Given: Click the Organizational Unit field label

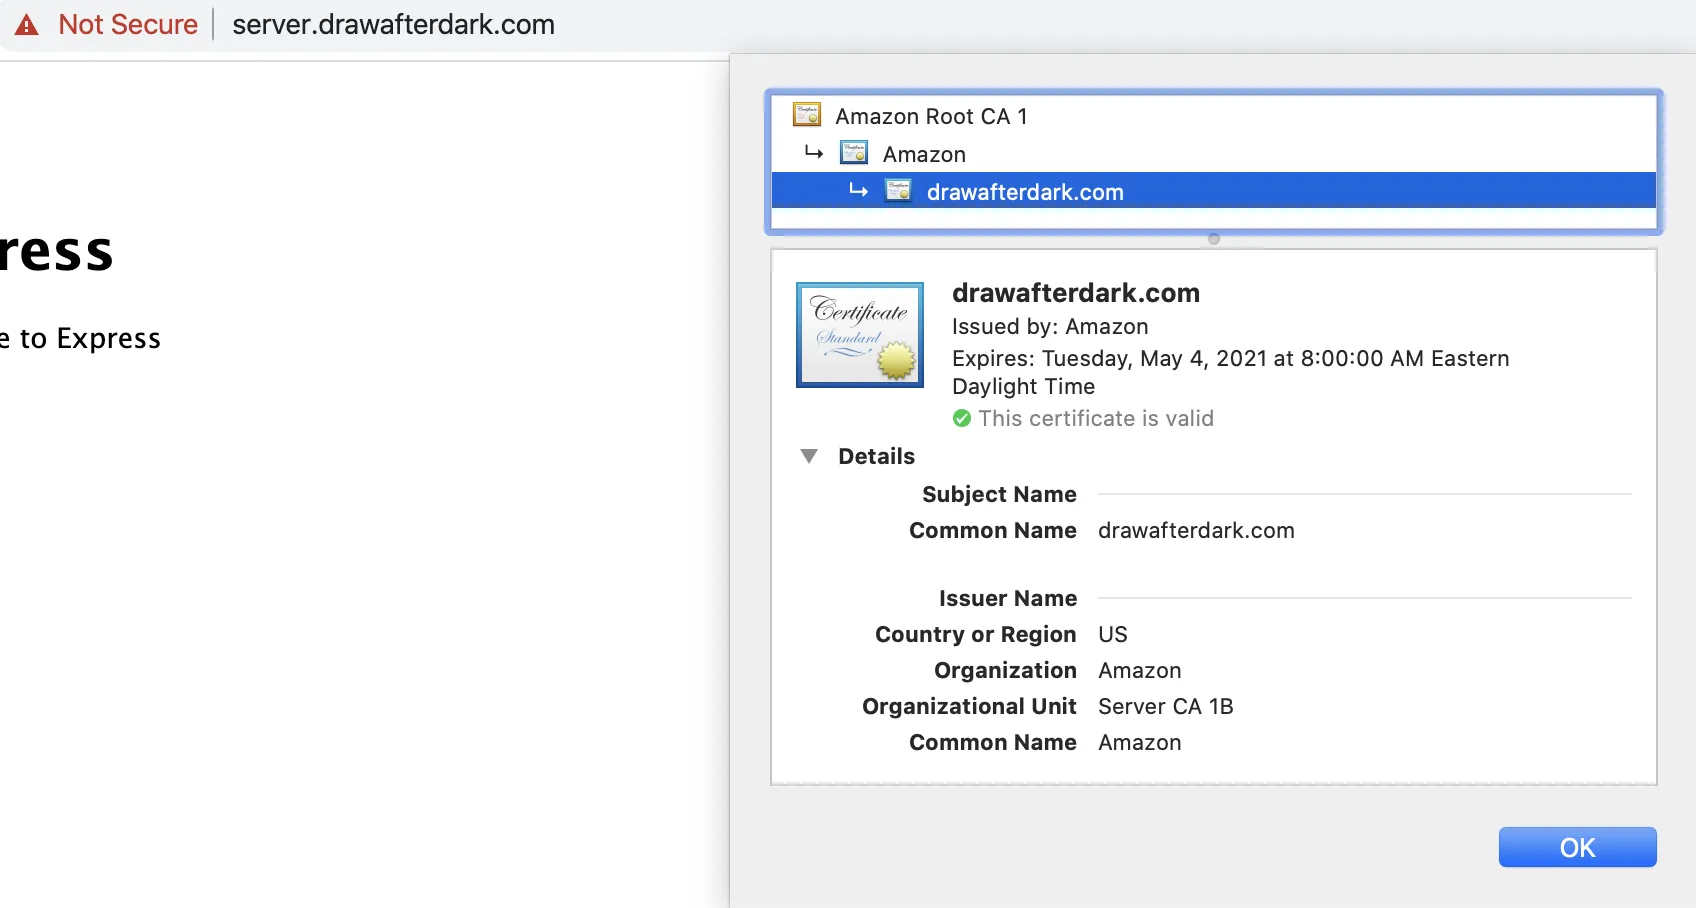Looking at the screenshot, I should point(970,706).
